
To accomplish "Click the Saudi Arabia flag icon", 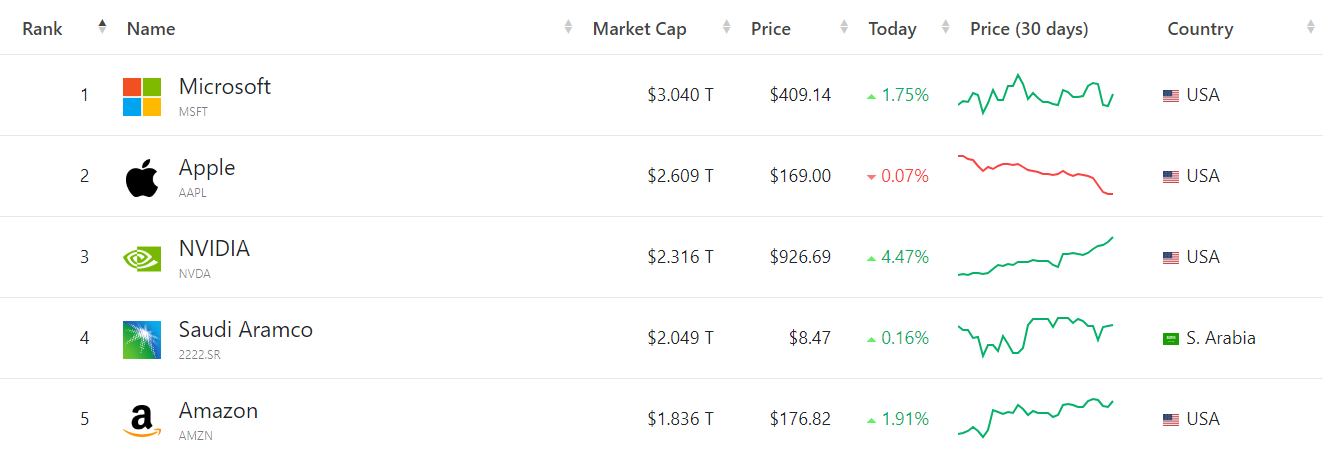I will click(1171, 339).
